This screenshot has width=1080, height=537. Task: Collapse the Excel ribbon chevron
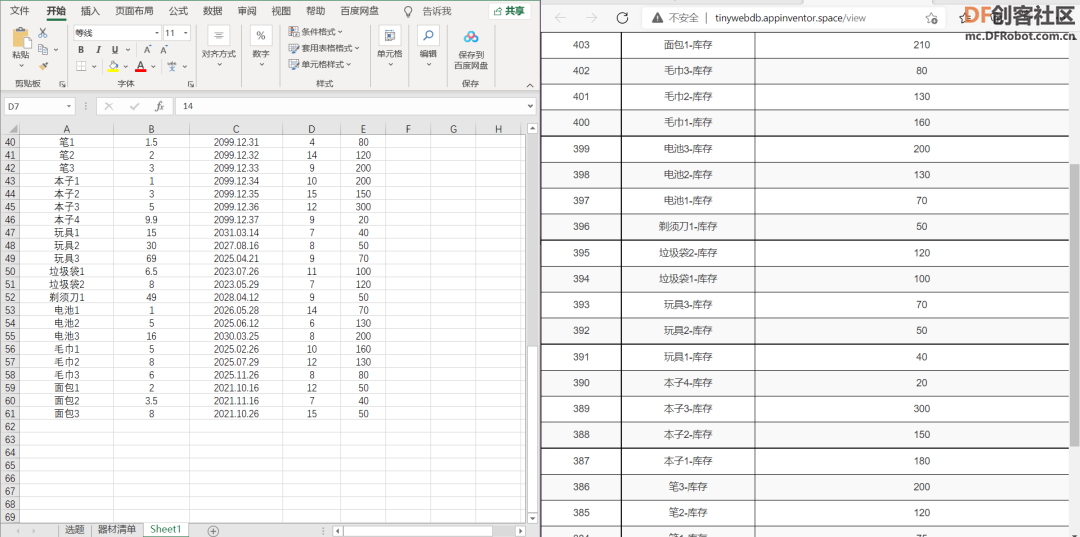[530, 85]
